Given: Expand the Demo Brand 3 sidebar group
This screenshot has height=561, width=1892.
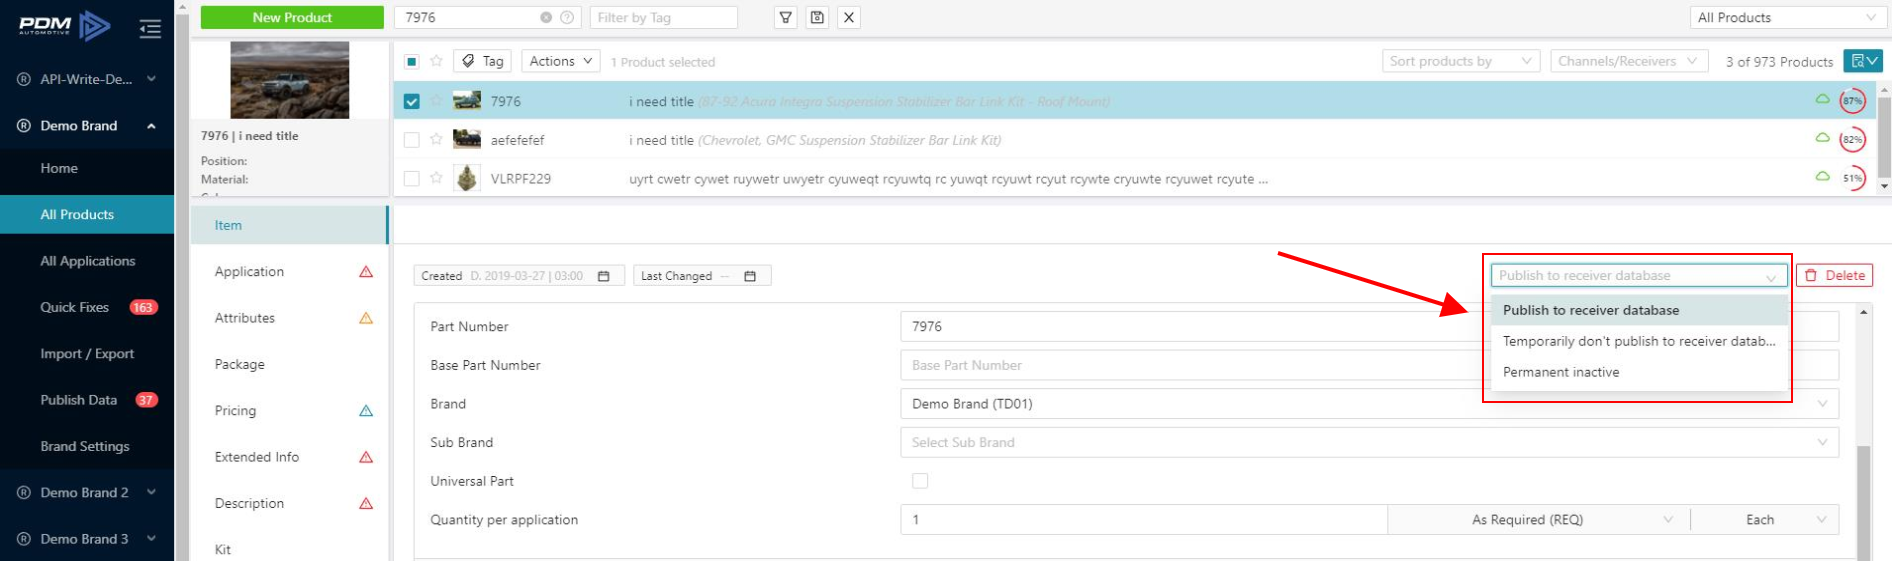Looking at the screenshot, I should (86, 538).
